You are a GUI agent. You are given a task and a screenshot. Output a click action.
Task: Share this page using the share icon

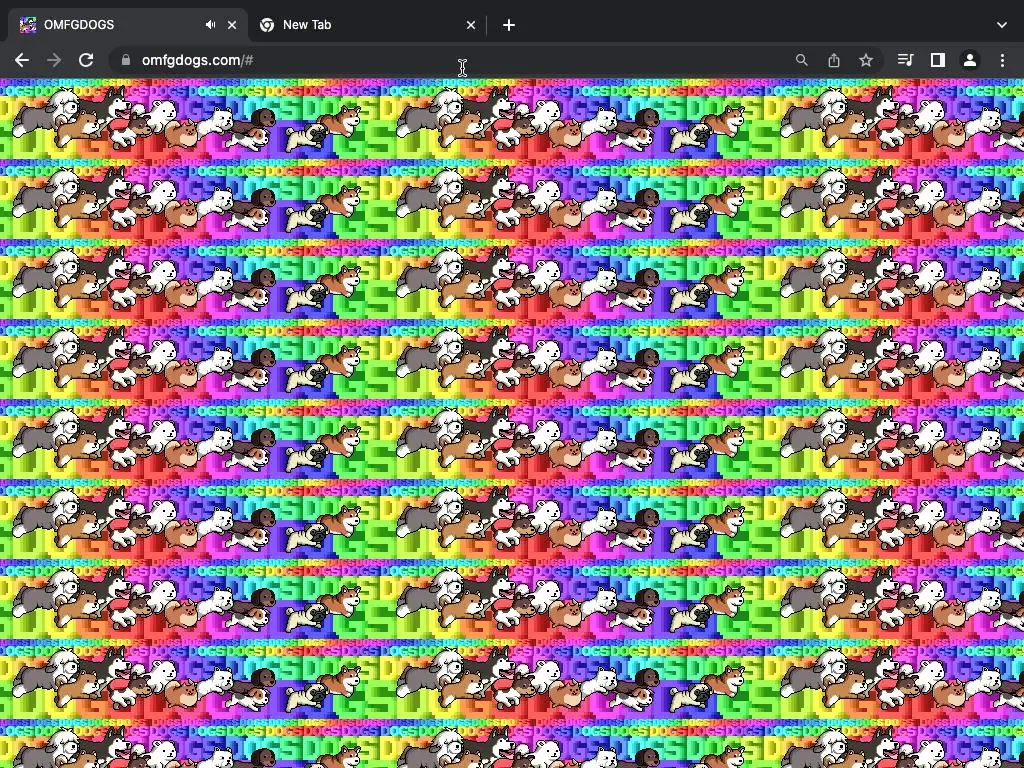834,60
